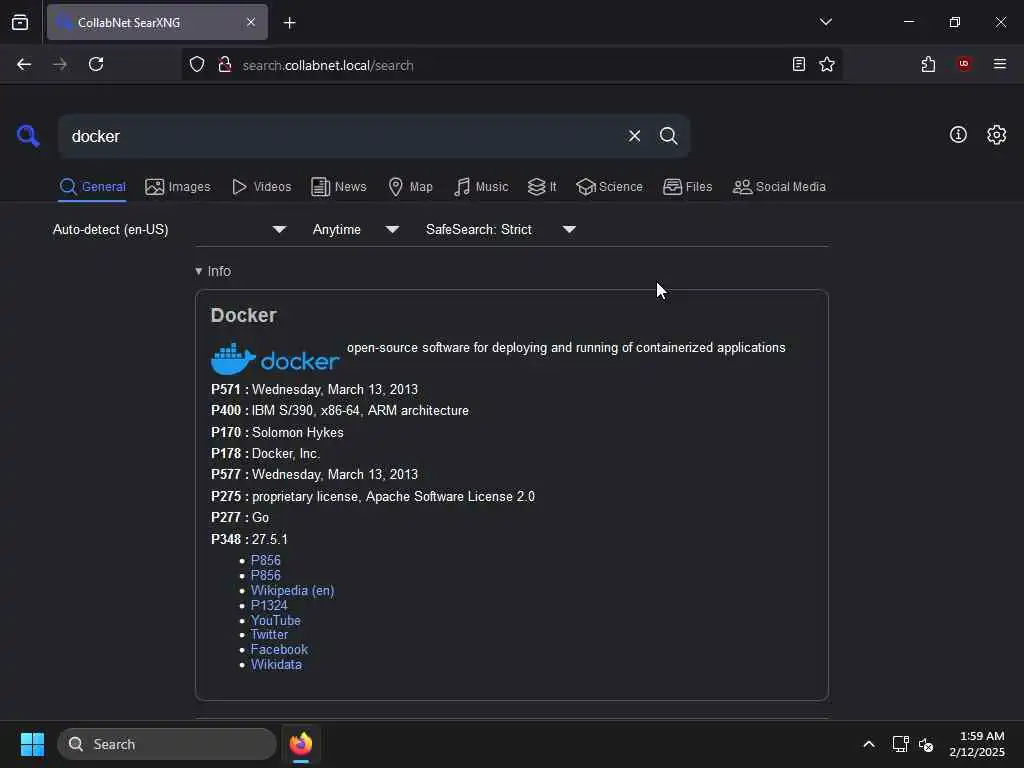Switch to Images category tab

pyautogui.click(x=178, y=187)
